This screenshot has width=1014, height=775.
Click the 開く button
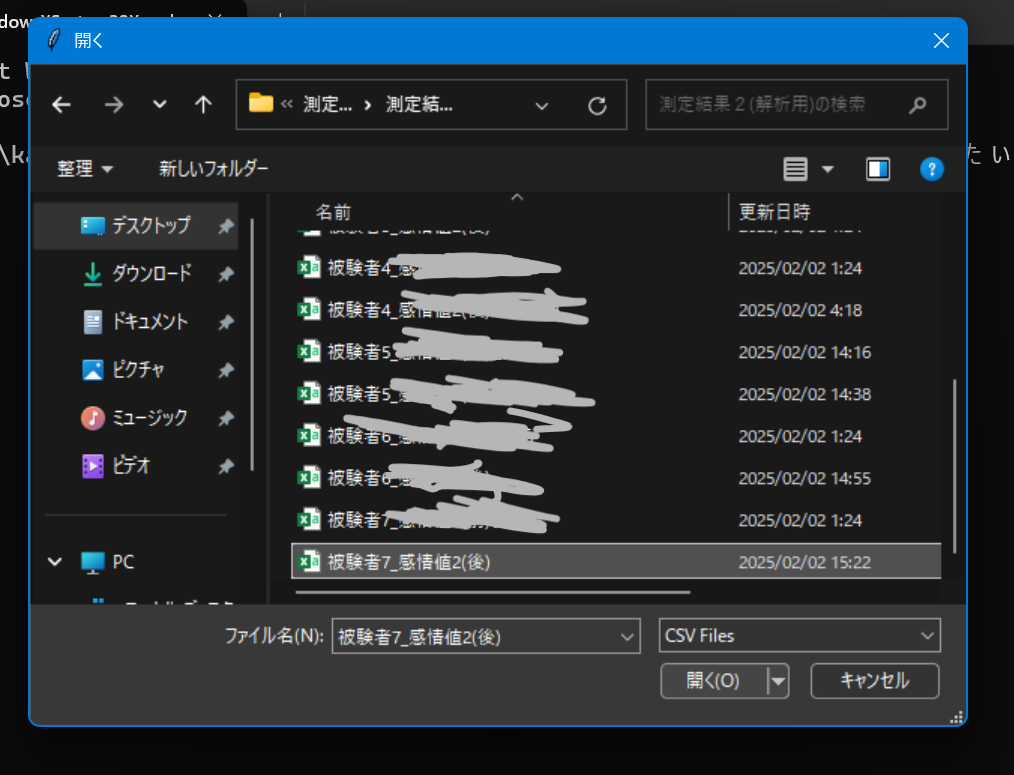(x=714, y=680)
